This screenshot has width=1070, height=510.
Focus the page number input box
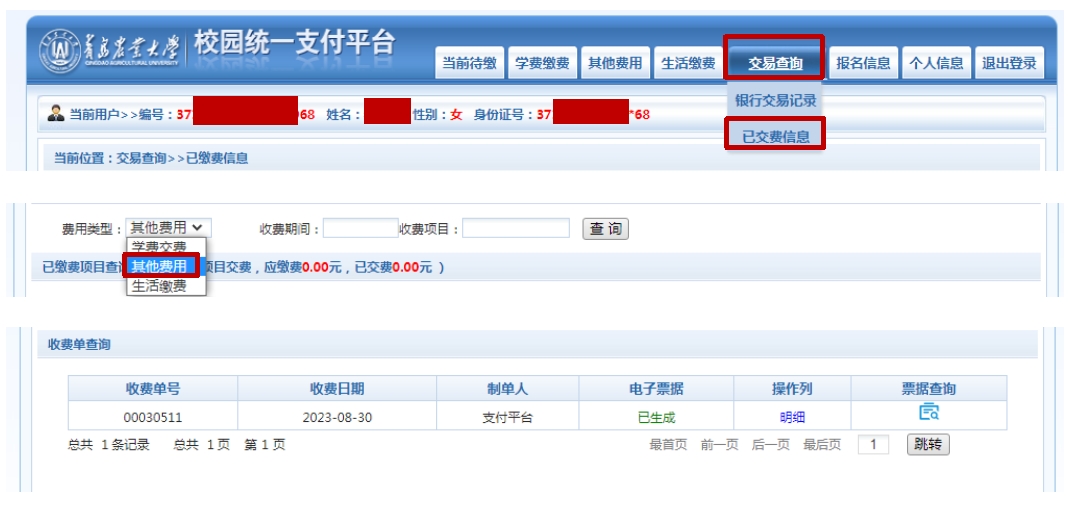tap(873, 445)
